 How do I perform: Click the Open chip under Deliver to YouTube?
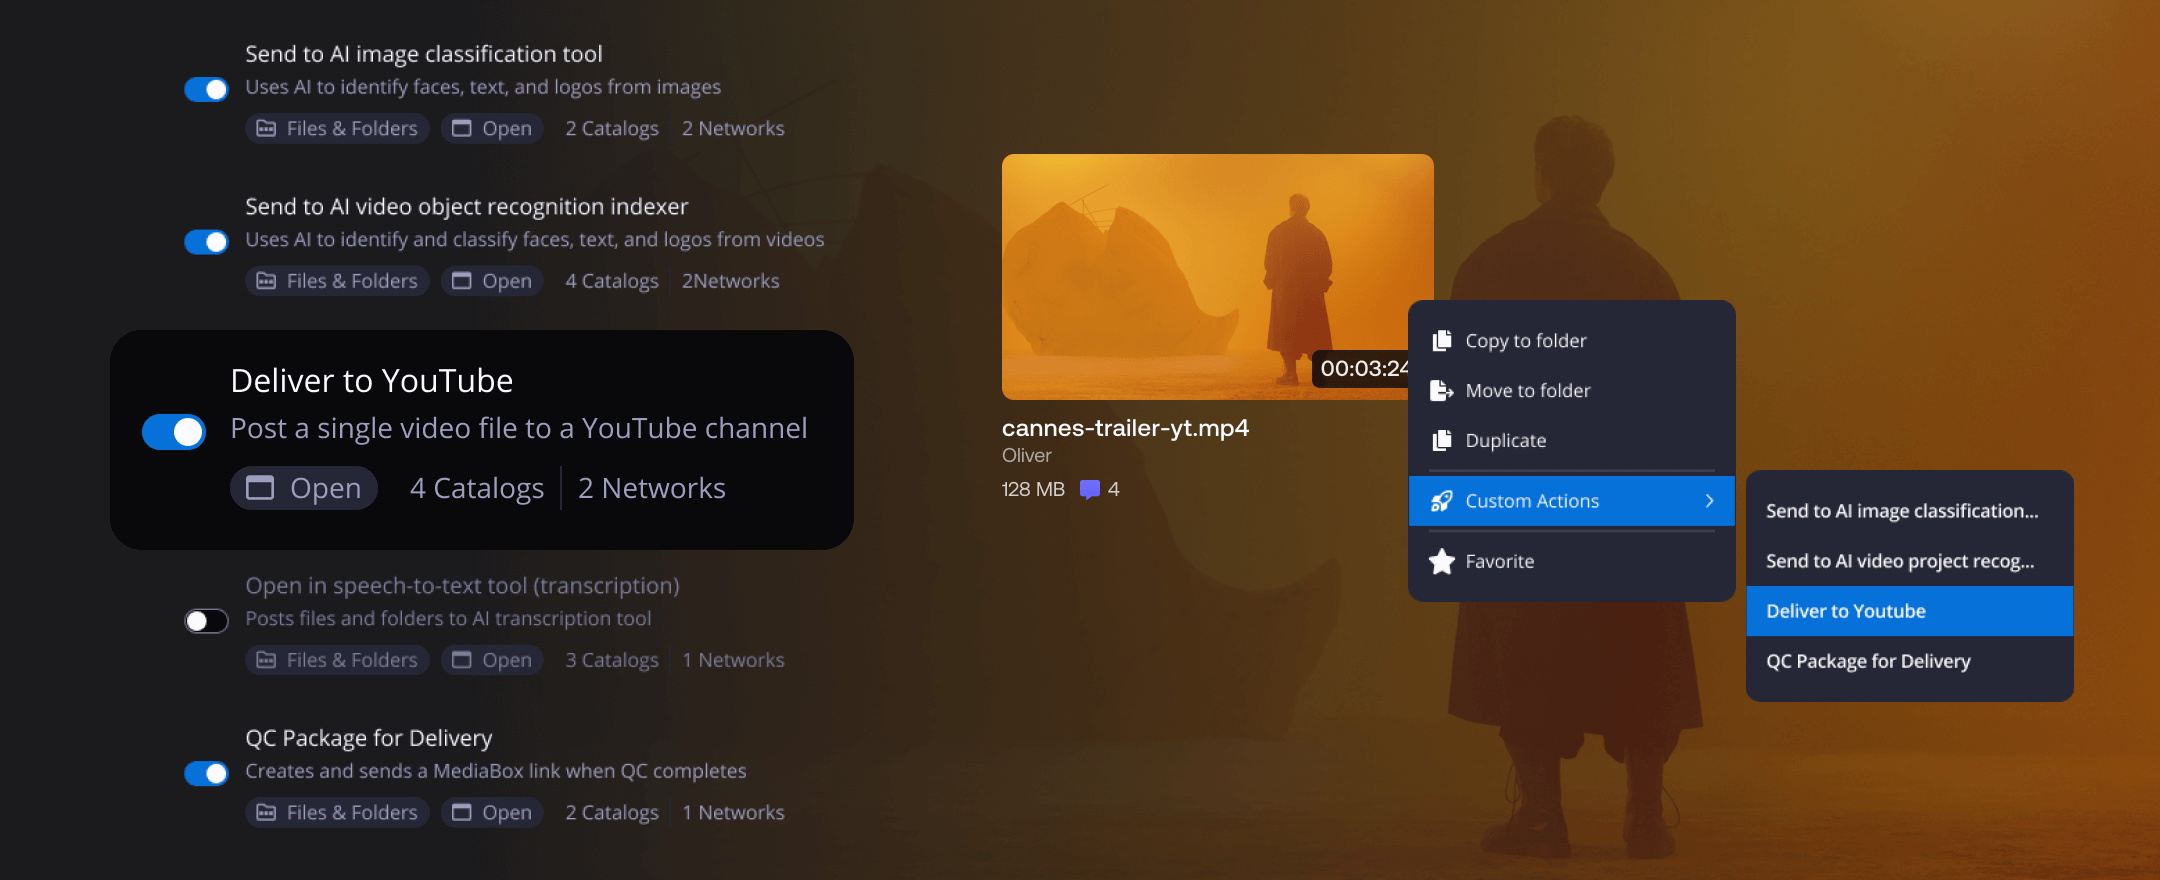point(304,488)
